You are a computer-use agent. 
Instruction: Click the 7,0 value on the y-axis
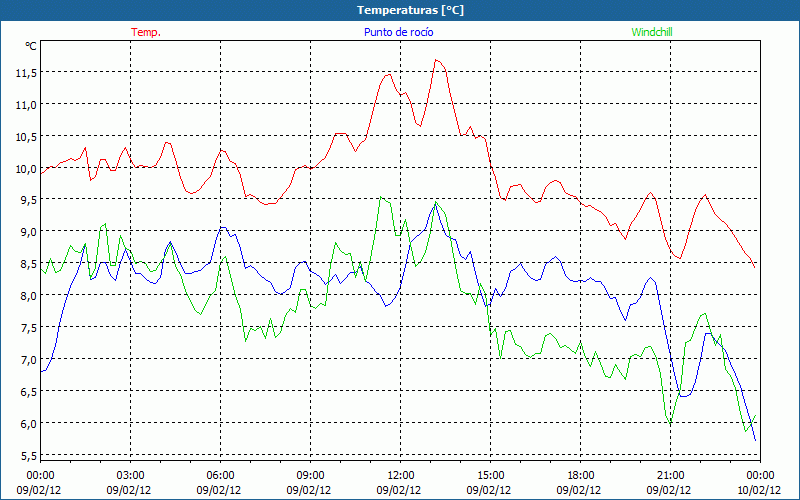pos(29,360)
